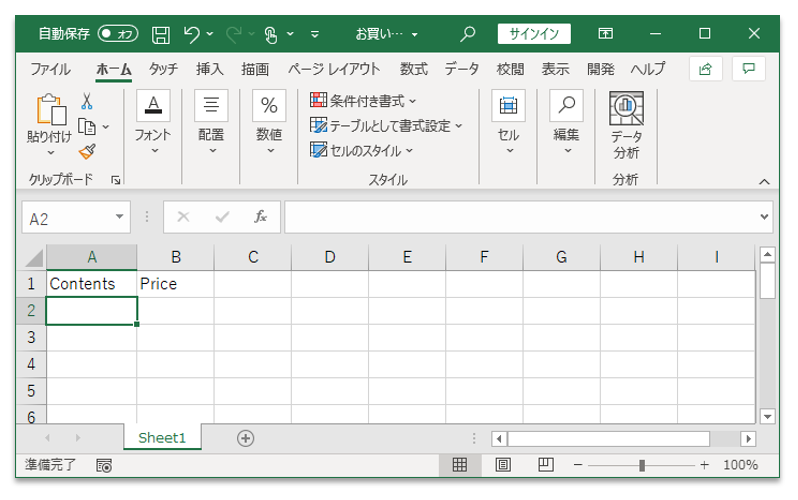Collapse the ribbon with the chevron
Viewport: 798px width, 500px height.
[x=764, y=182]
